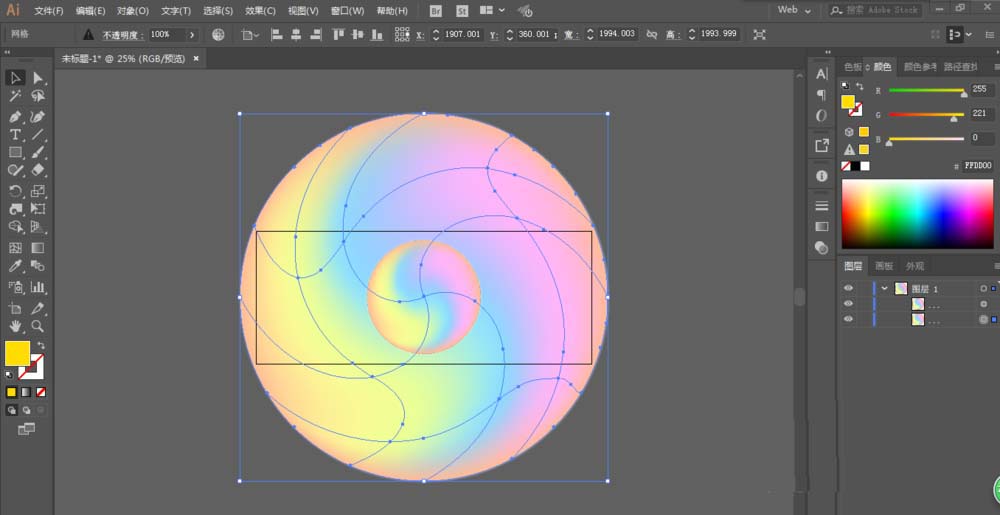Screen dimensions: 1000x515
Task: Open the Character panel icon (A)
Action: click(821, 74)
